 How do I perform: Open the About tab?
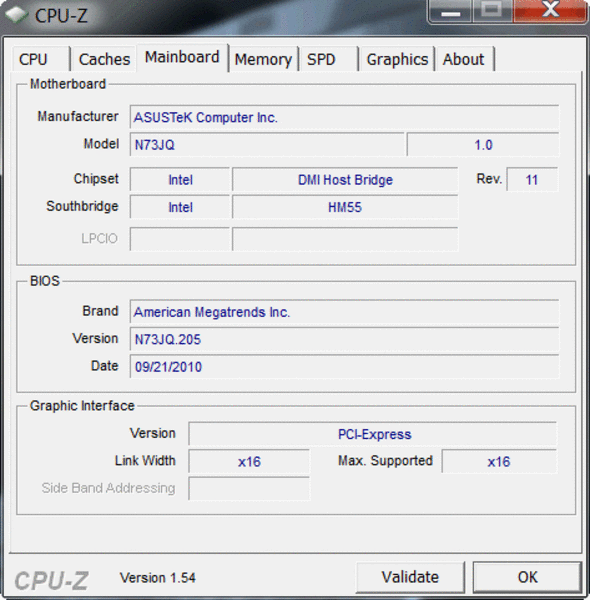click(465, 59)
